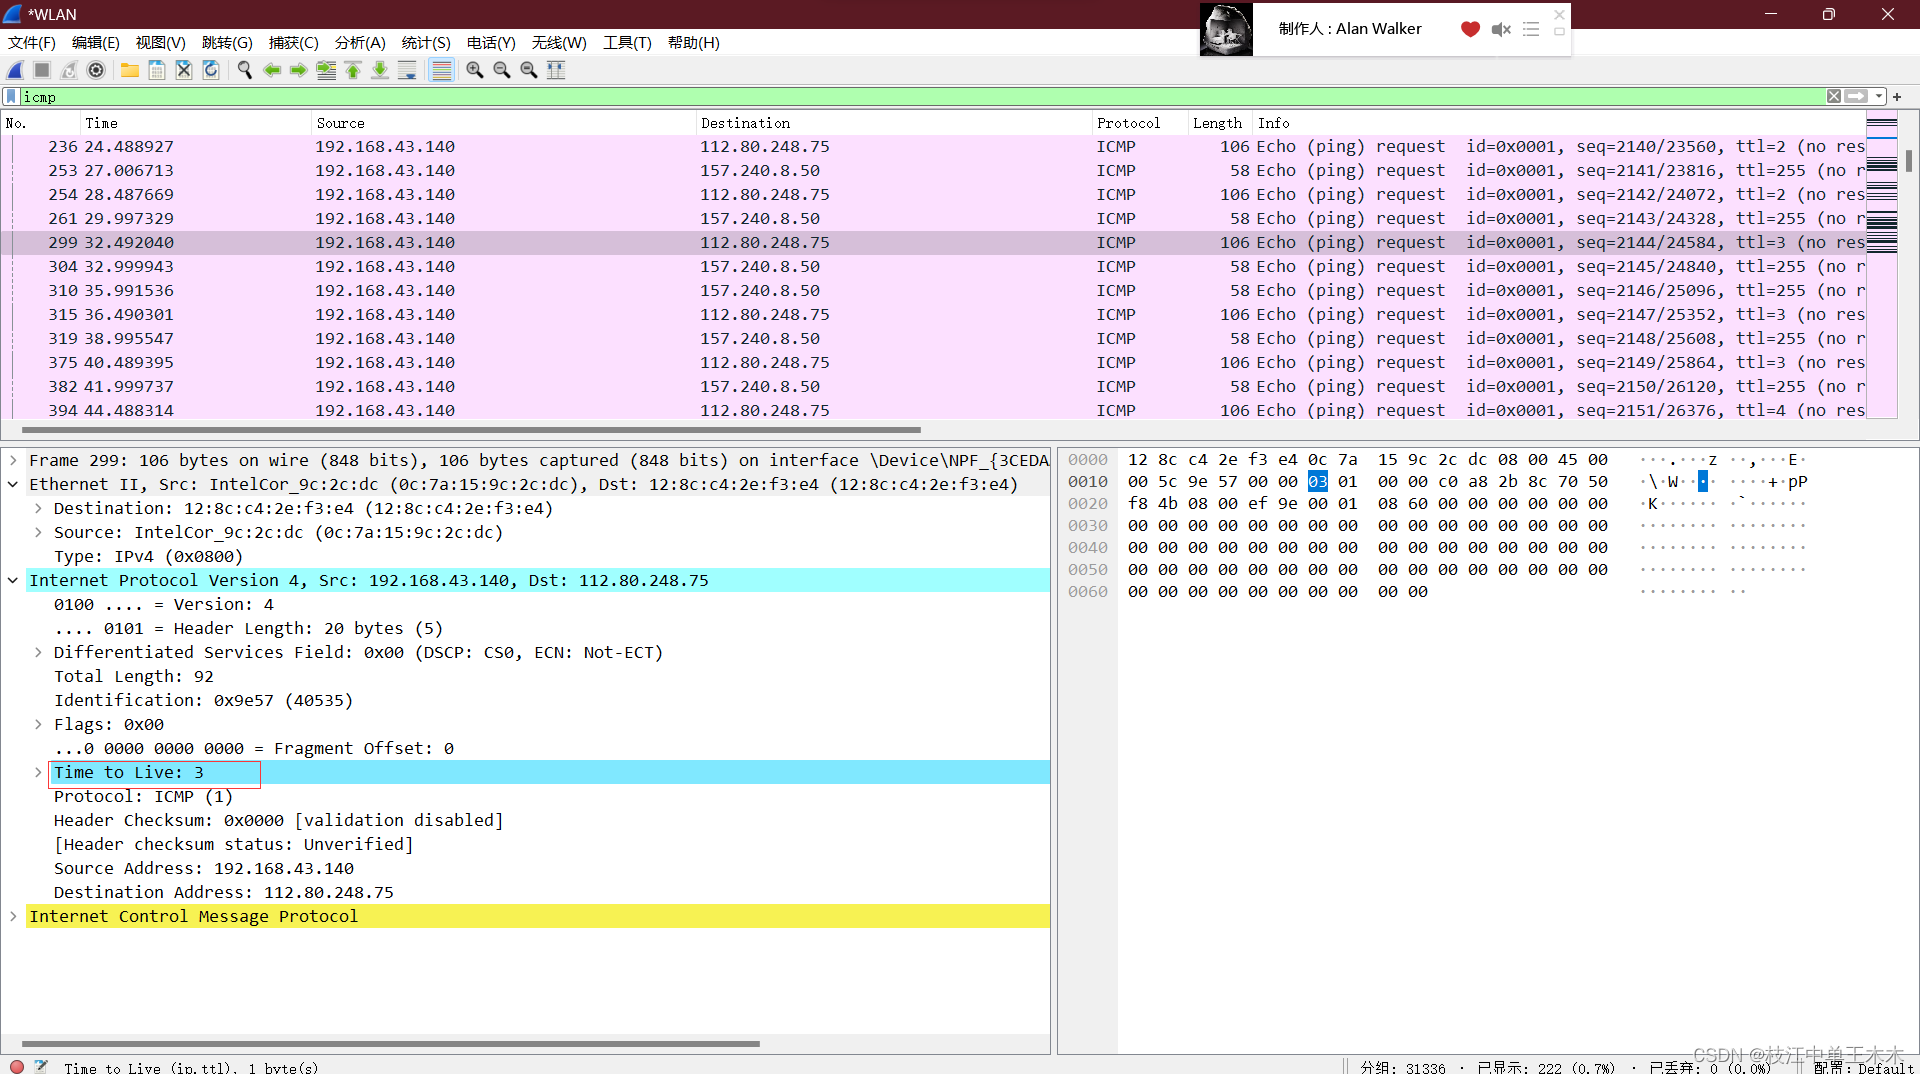
Task: Stop the running packet capture
Action: 42,70
